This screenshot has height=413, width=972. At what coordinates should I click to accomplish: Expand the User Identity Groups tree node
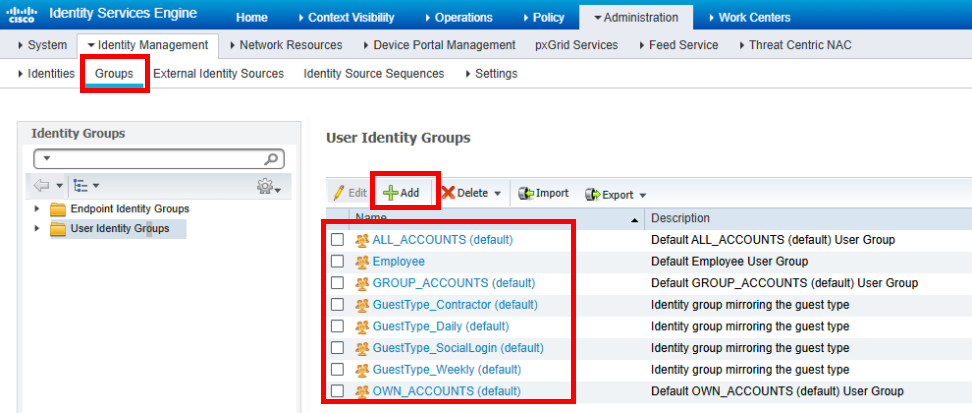[x=37, y=229]
